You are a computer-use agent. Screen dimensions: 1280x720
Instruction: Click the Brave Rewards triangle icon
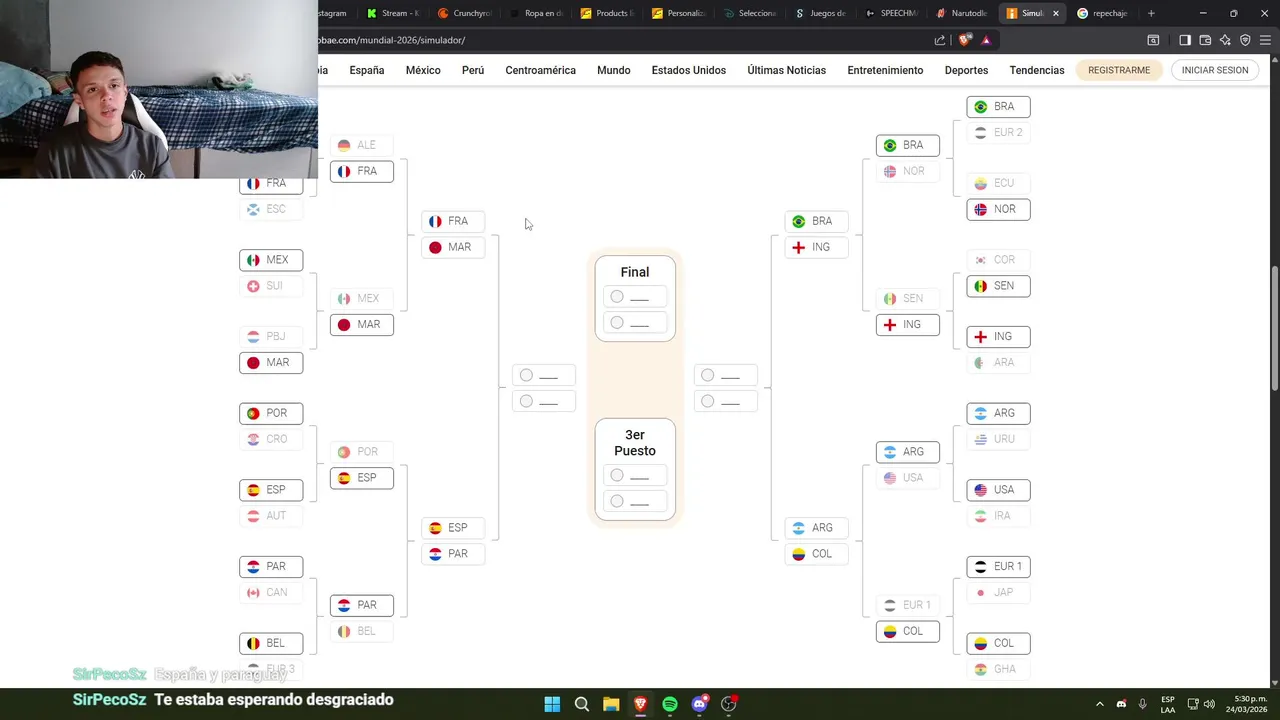[986, 40]
